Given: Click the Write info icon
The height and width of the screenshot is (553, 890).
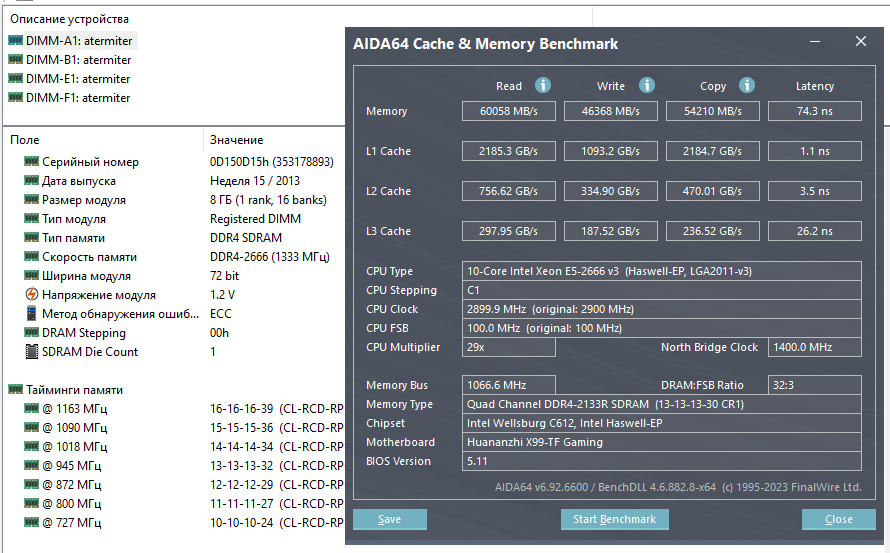Looking at the screenshot, I should point(646,85).
